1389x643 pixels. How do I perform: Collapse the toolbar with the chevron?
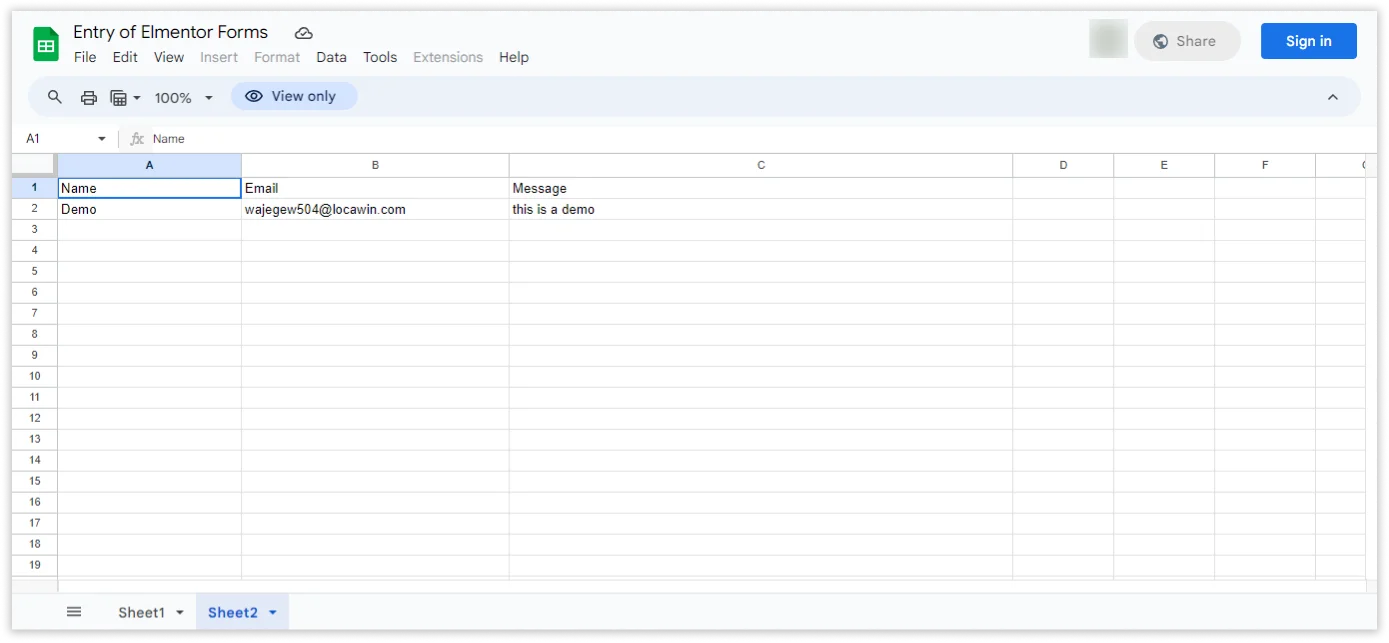tap(1332, 97)
